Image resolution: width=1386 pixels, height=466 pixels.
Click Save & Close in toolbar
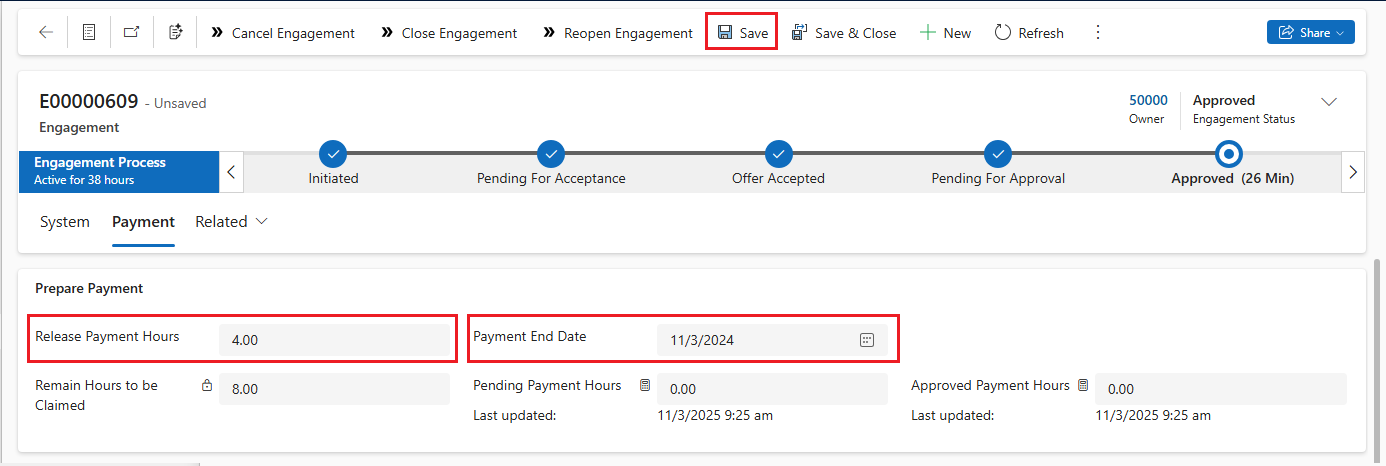point(843,33)
